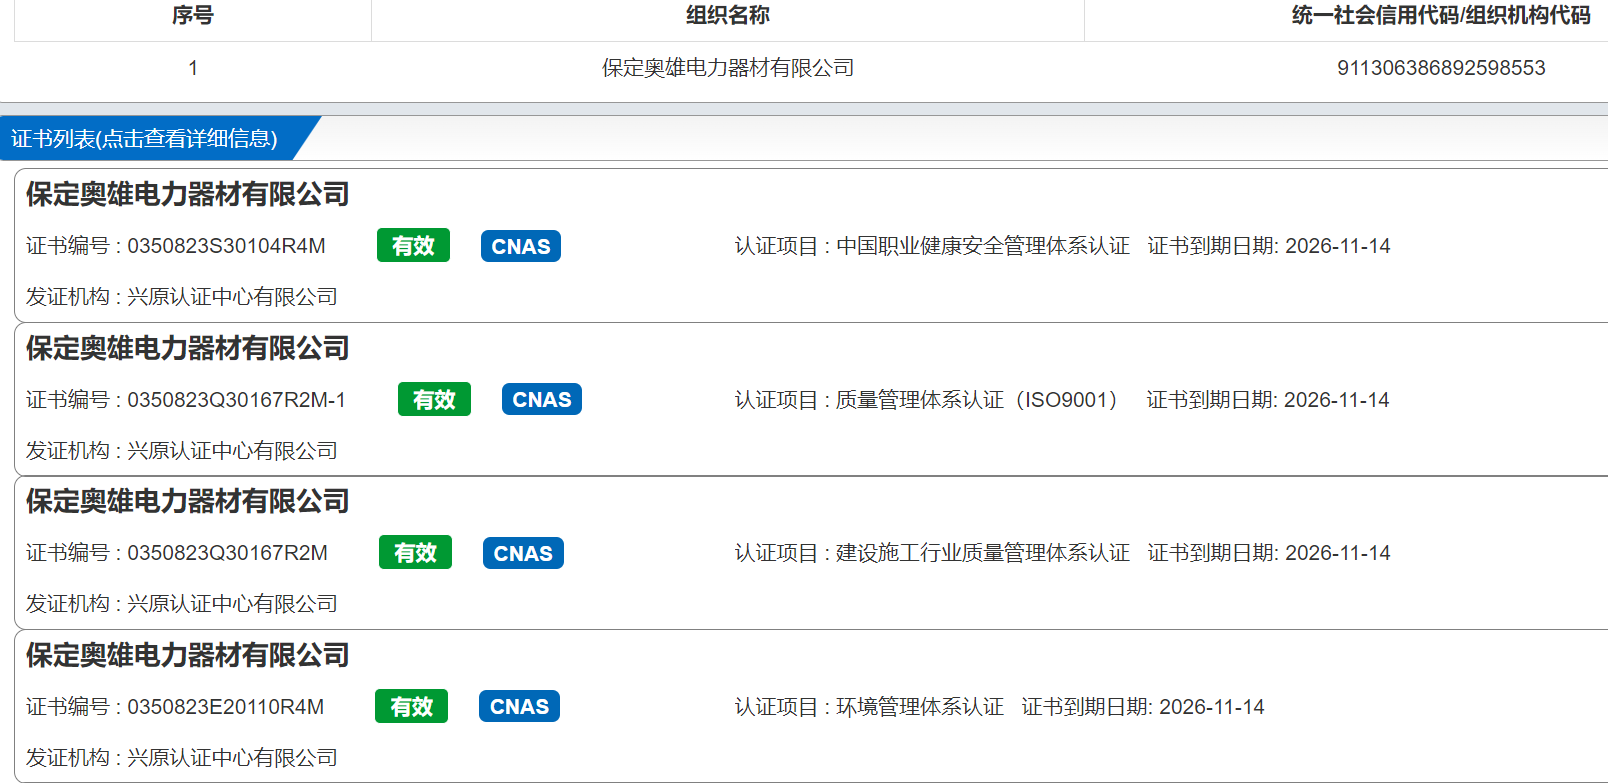Click the 统一社会信用代码/组织机构代码 column header
The height and width of the screenshot is (783, 1608).
1441,15
